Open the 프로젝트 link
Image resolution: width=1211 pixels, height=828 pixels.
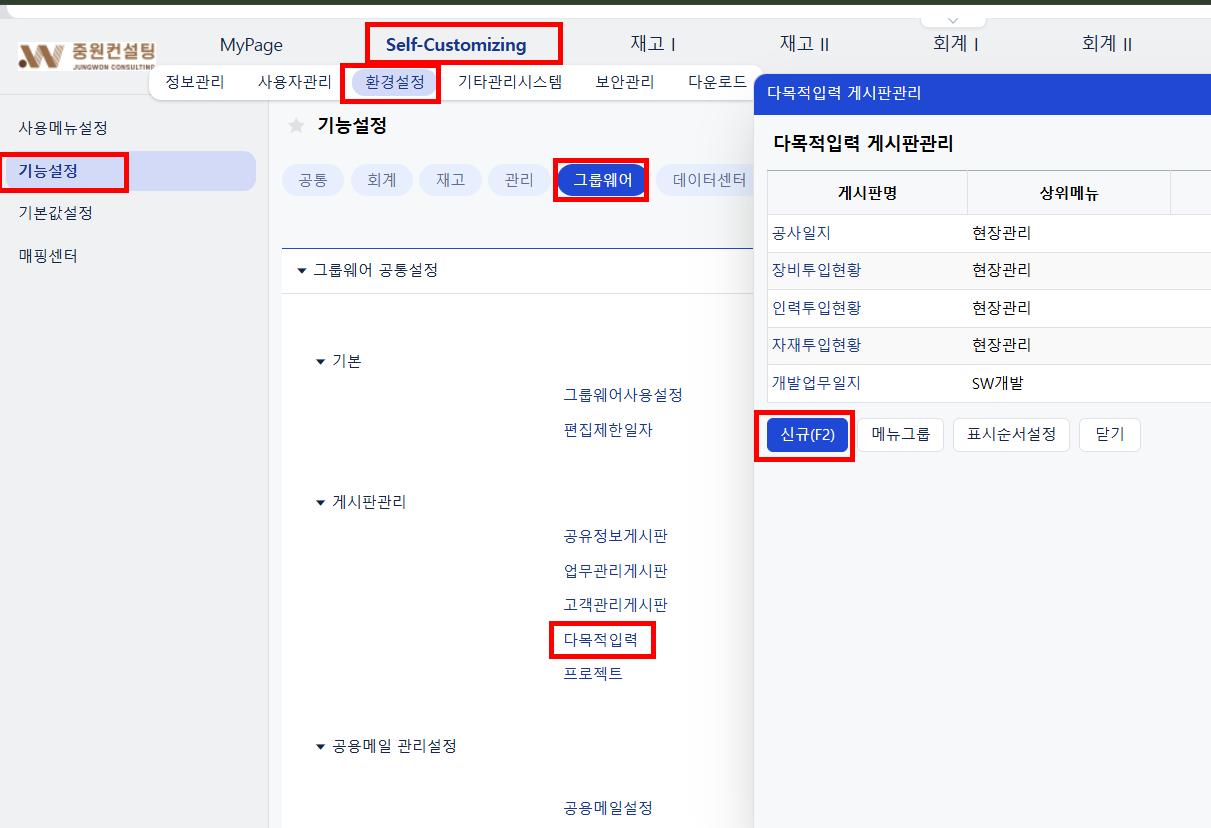coord(593,673)
